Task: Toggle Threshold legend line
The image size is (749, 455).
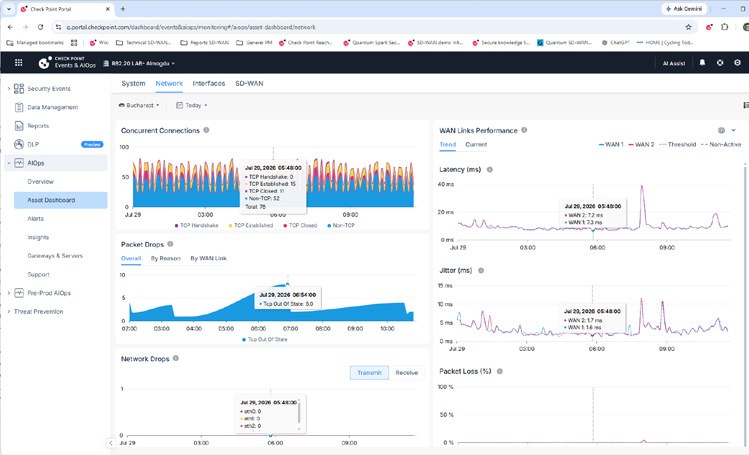Action: coord(677,144)
